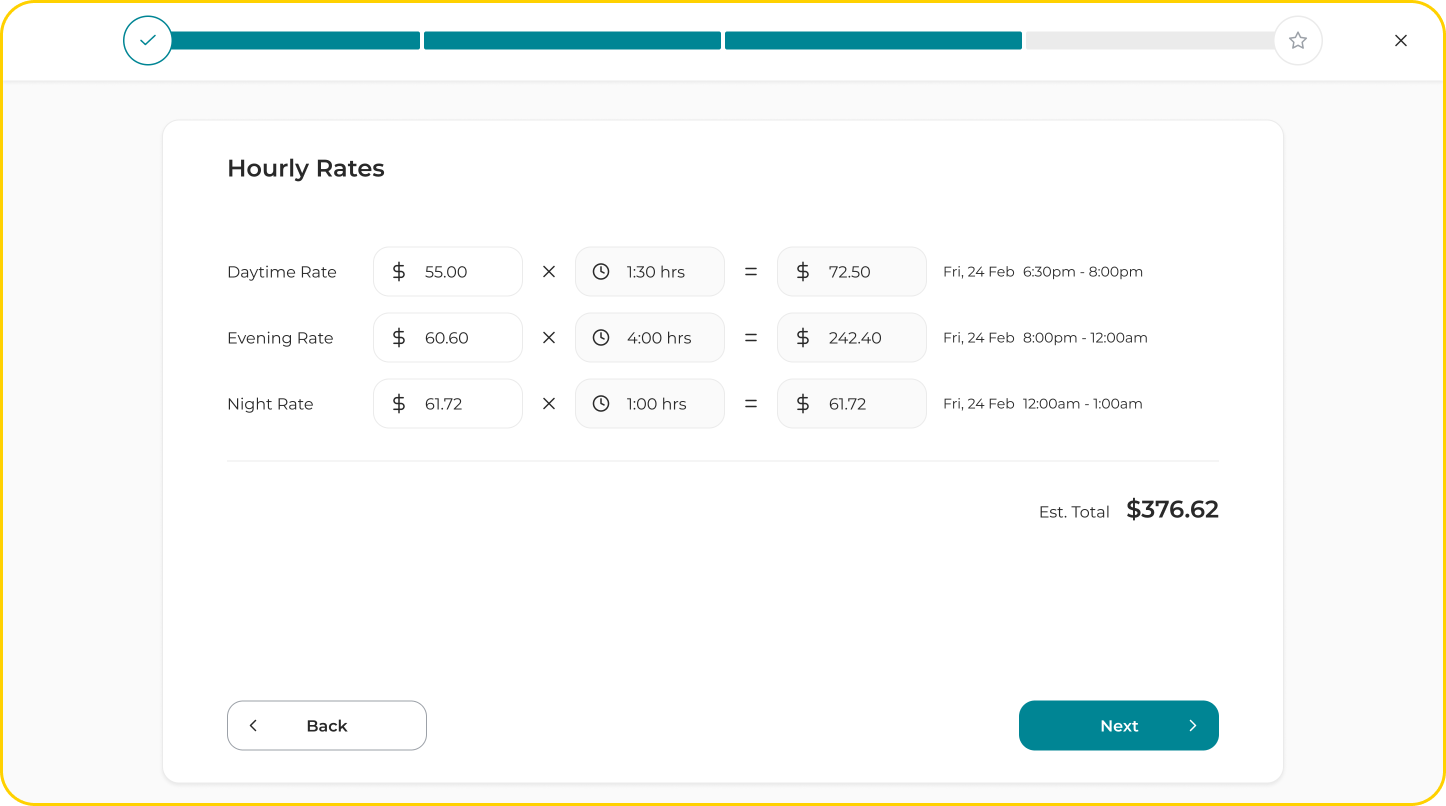Proceed with the Next button
The width and height of the screenshot is (1446, 806).
click(1118, 726)
